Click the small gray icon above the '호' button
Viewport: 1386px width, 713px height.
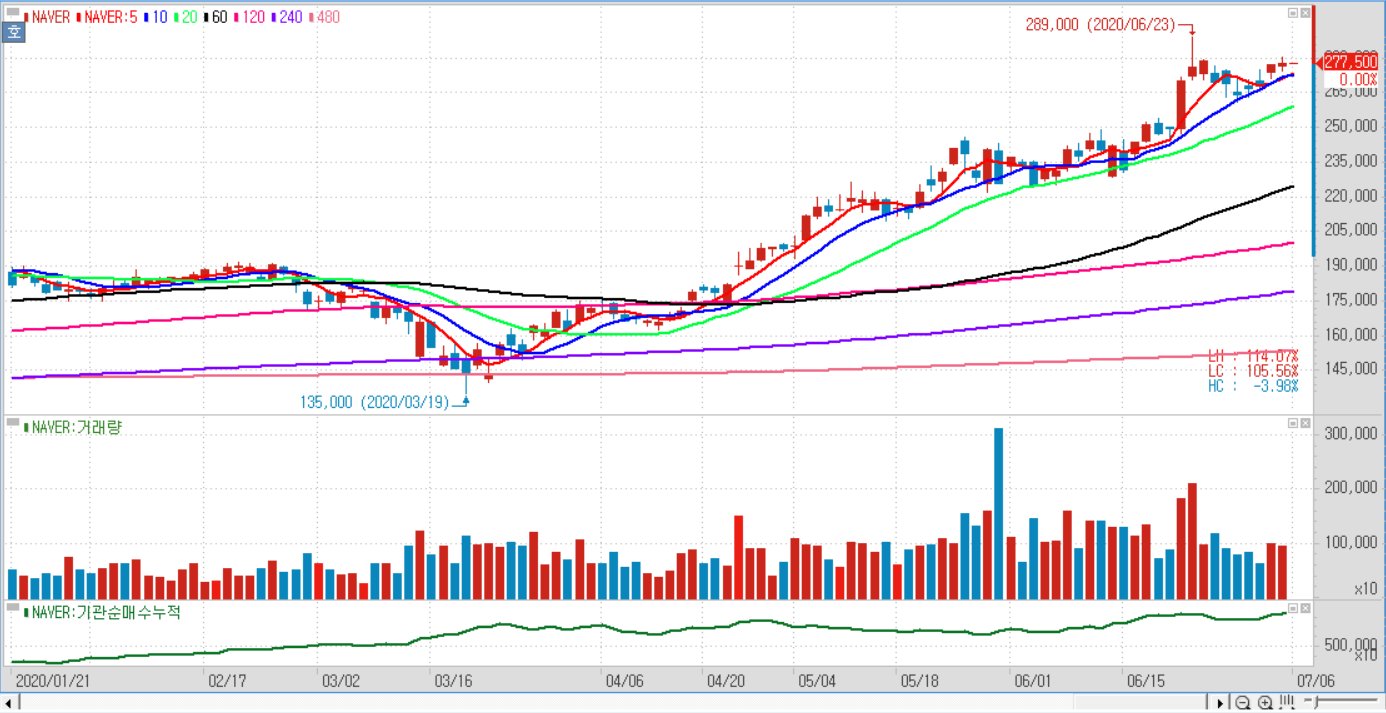[x=13, y=11]
